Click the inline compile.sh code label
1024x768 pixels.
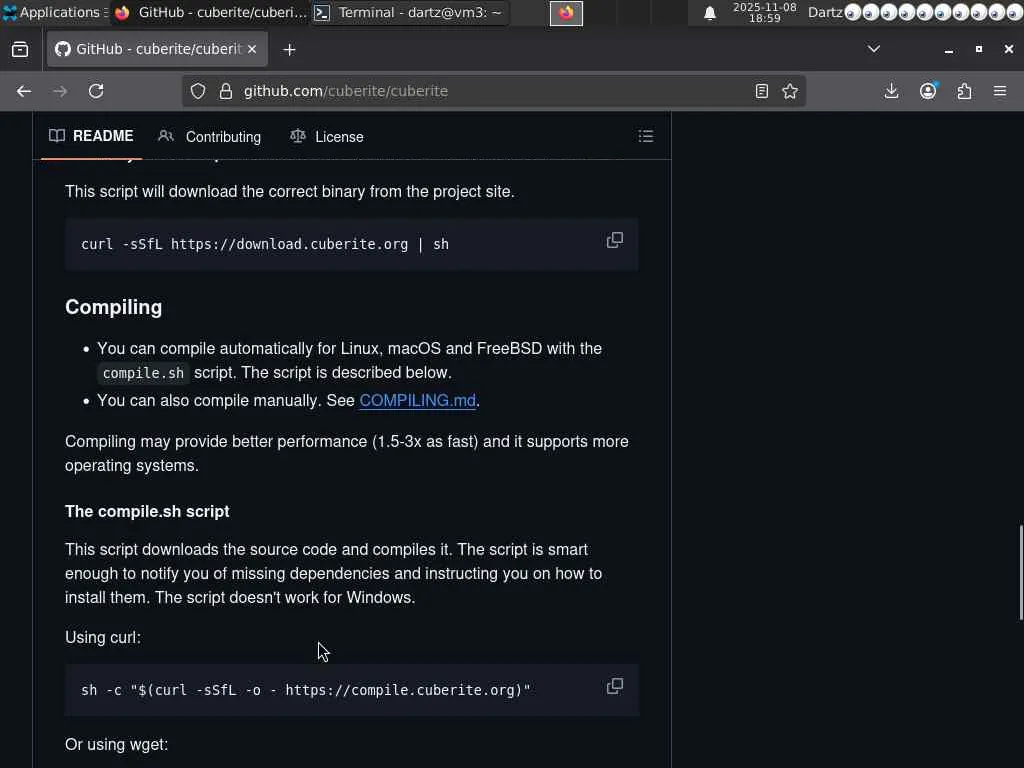coord(143,373)
